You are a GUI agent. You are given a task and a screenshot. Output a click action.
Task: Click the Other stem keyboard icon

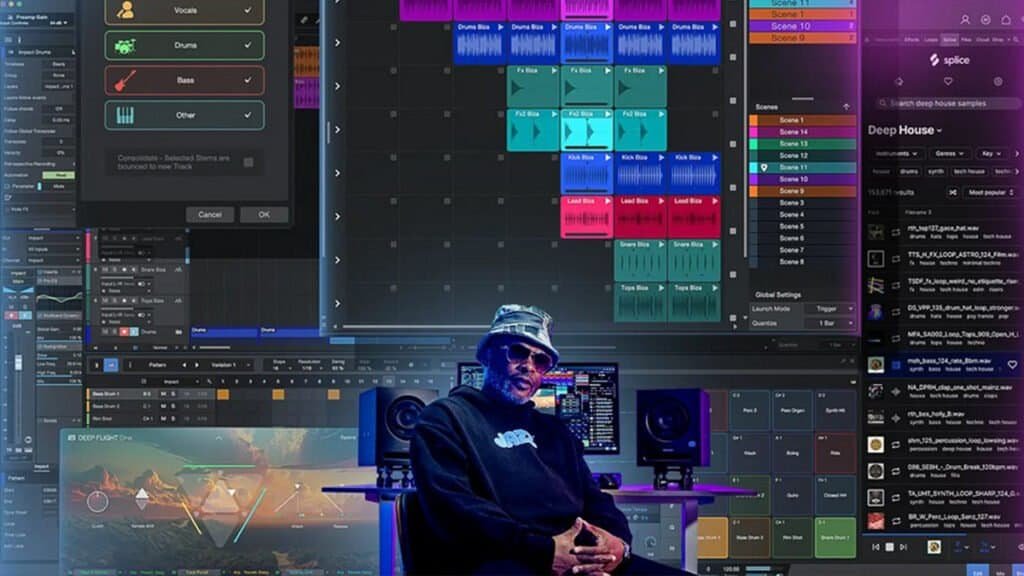pos(125,113)
